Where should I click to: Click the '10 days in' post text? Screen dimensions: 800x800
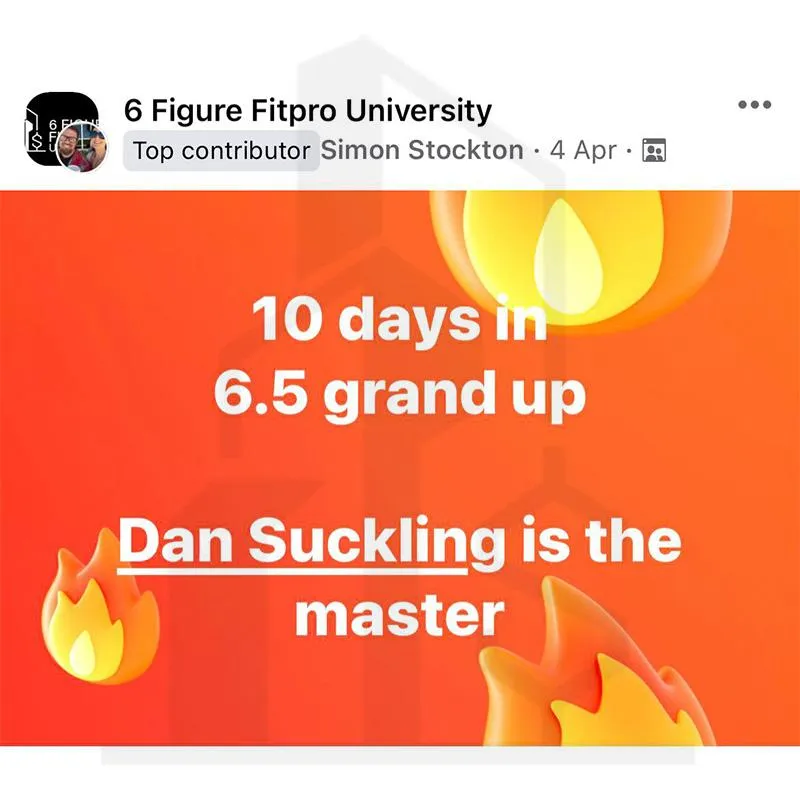click(x=399, y=321)
